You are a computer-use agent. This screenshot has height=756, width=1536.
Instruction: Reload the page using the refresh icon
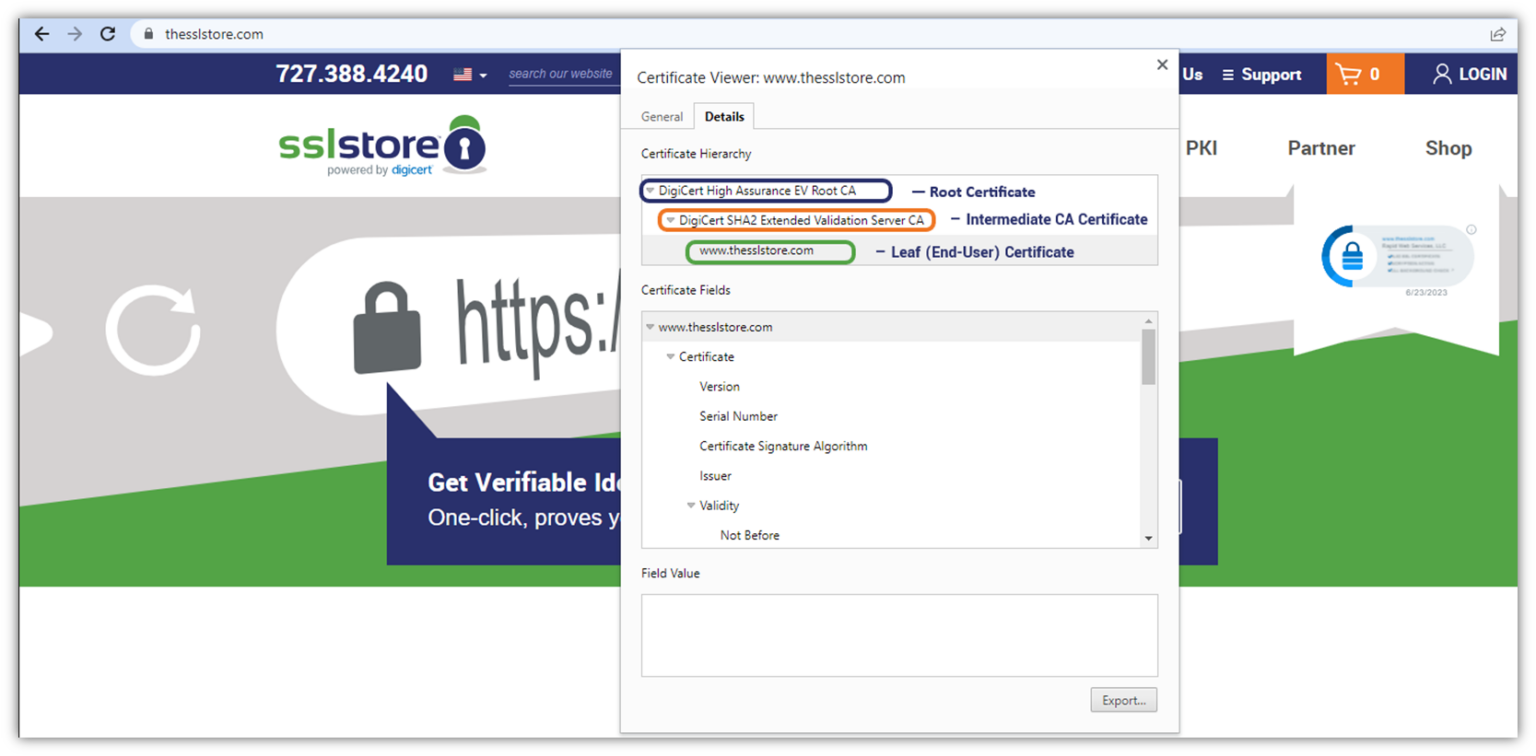108,33
